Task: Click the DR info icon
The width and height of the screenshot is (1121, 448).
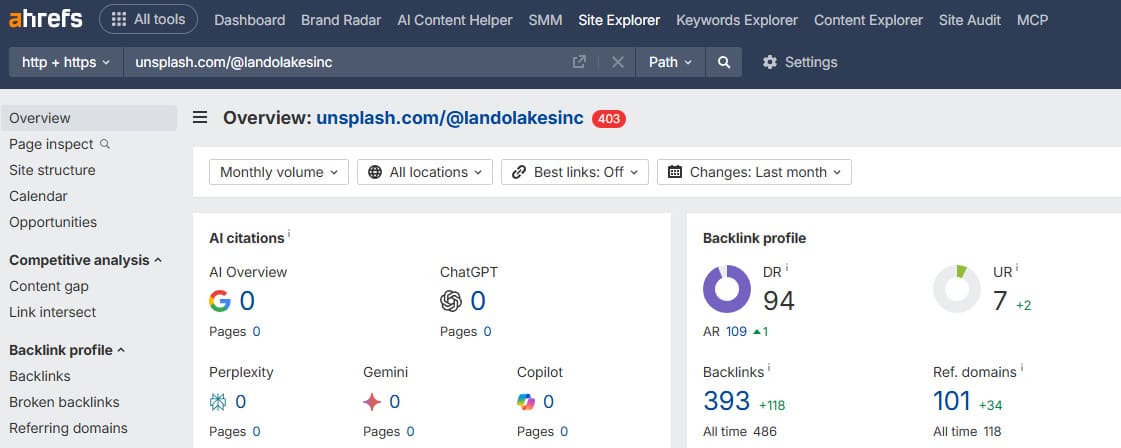Action: (787, 268)
